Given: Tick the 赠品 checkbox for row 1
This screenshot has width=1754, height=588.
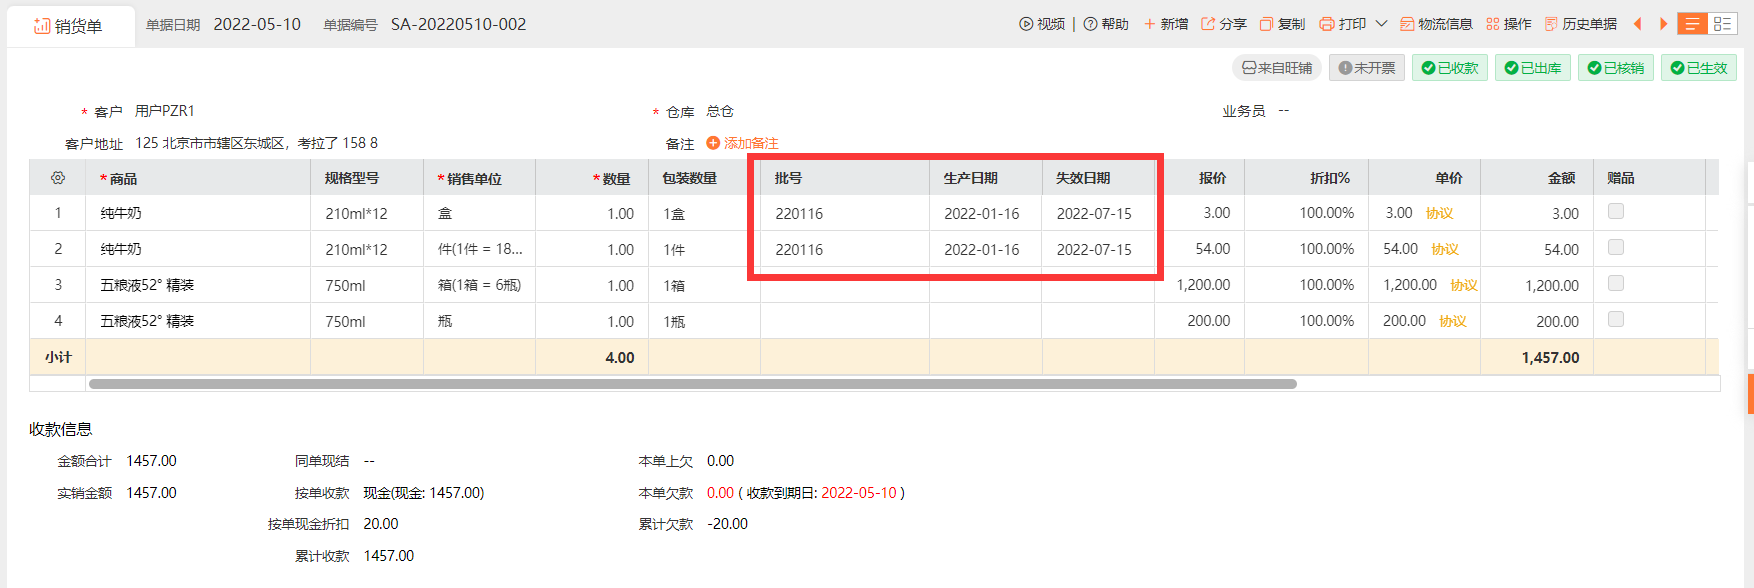Looking at the screenshot, I should click(1615, 212).
